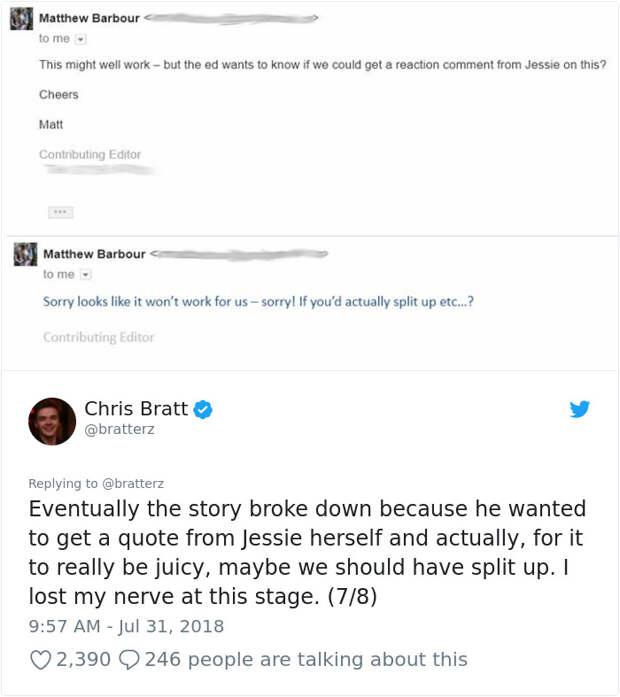The image size is (620, 697).
Task: Show trimmed content with the ellipsis button
Action: [x=60, y=212]
